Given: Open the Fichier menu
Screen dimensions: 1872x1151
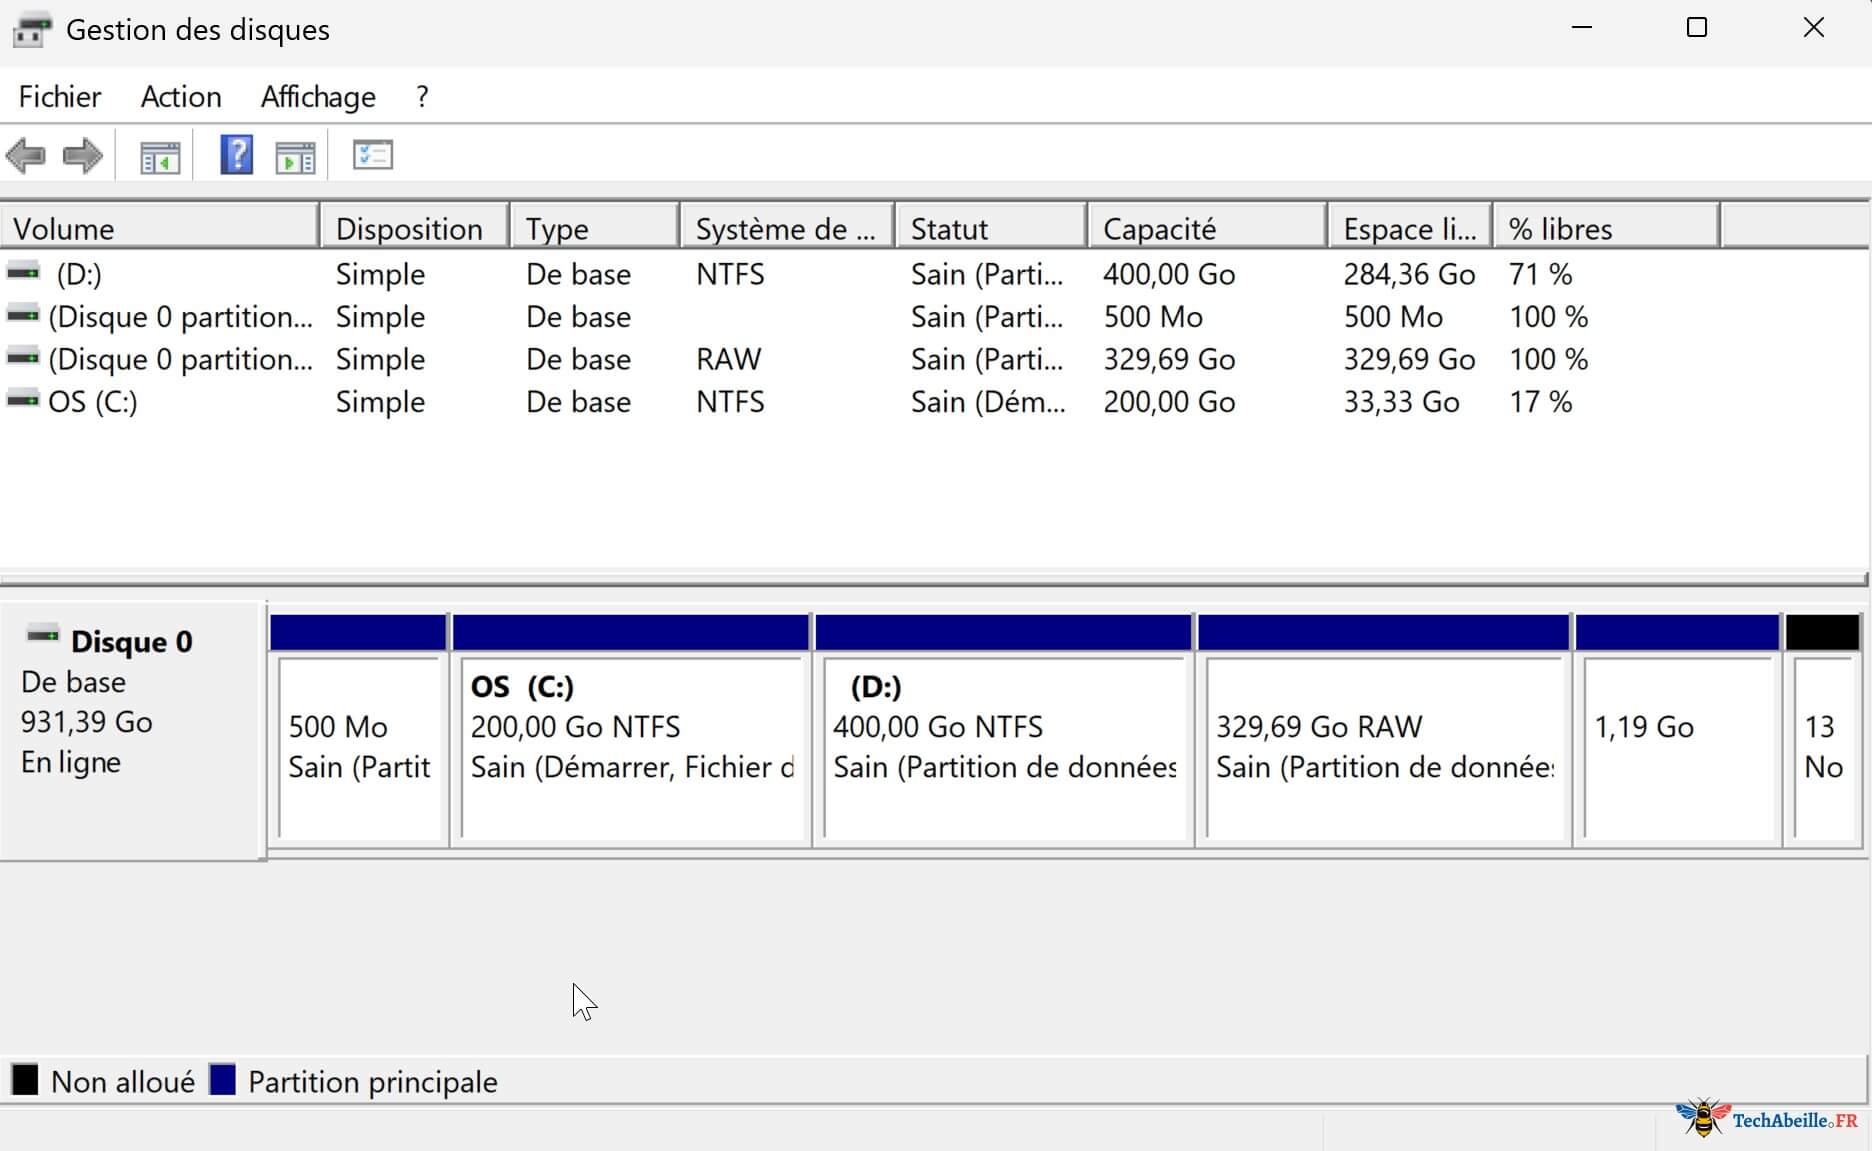Looking at the screenshot, I should 60,97.
